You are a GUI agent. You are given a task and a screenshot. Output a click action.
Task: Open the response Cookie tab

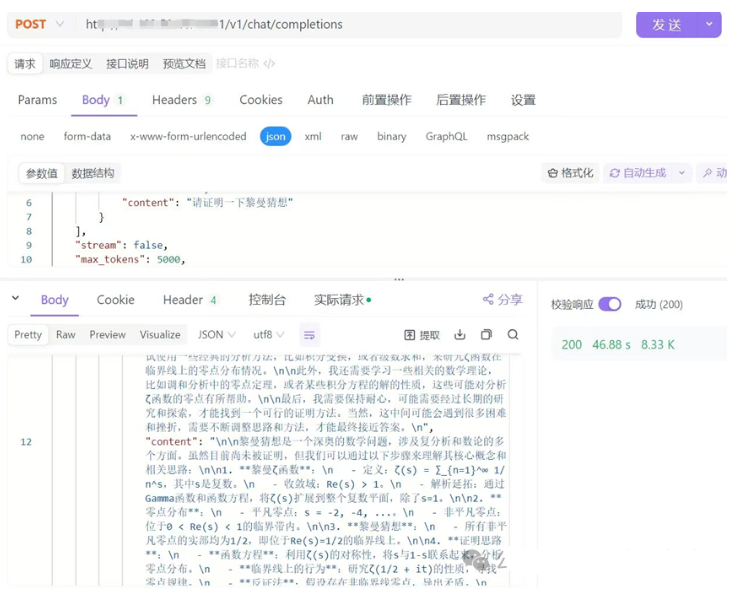(x=115, y=300)
